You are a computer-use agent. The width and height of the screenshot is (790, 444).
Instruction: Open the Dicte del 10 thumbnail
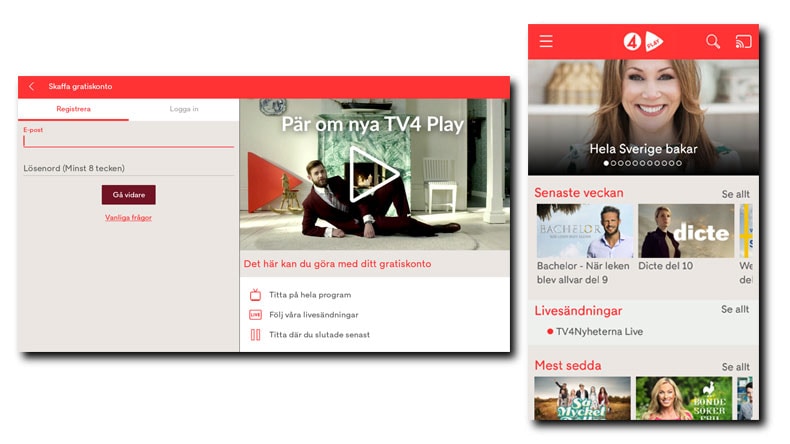coord(686,231)
